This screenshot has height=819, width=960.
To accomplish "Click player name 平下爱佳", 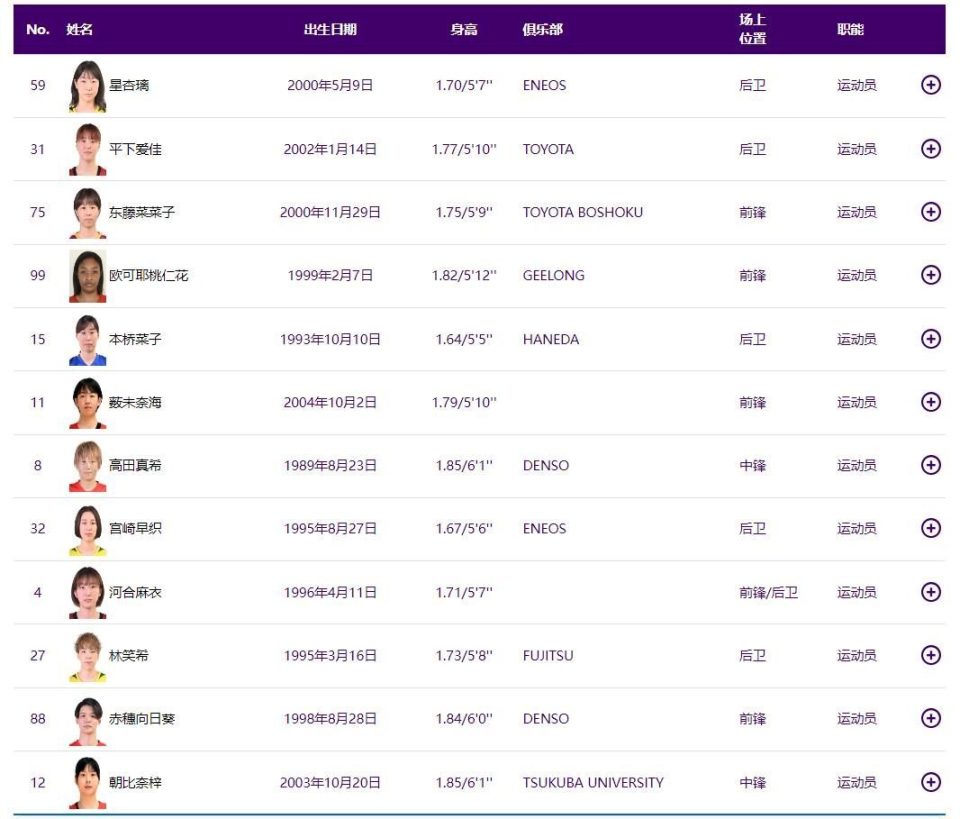I will click(x=135, y=149).
